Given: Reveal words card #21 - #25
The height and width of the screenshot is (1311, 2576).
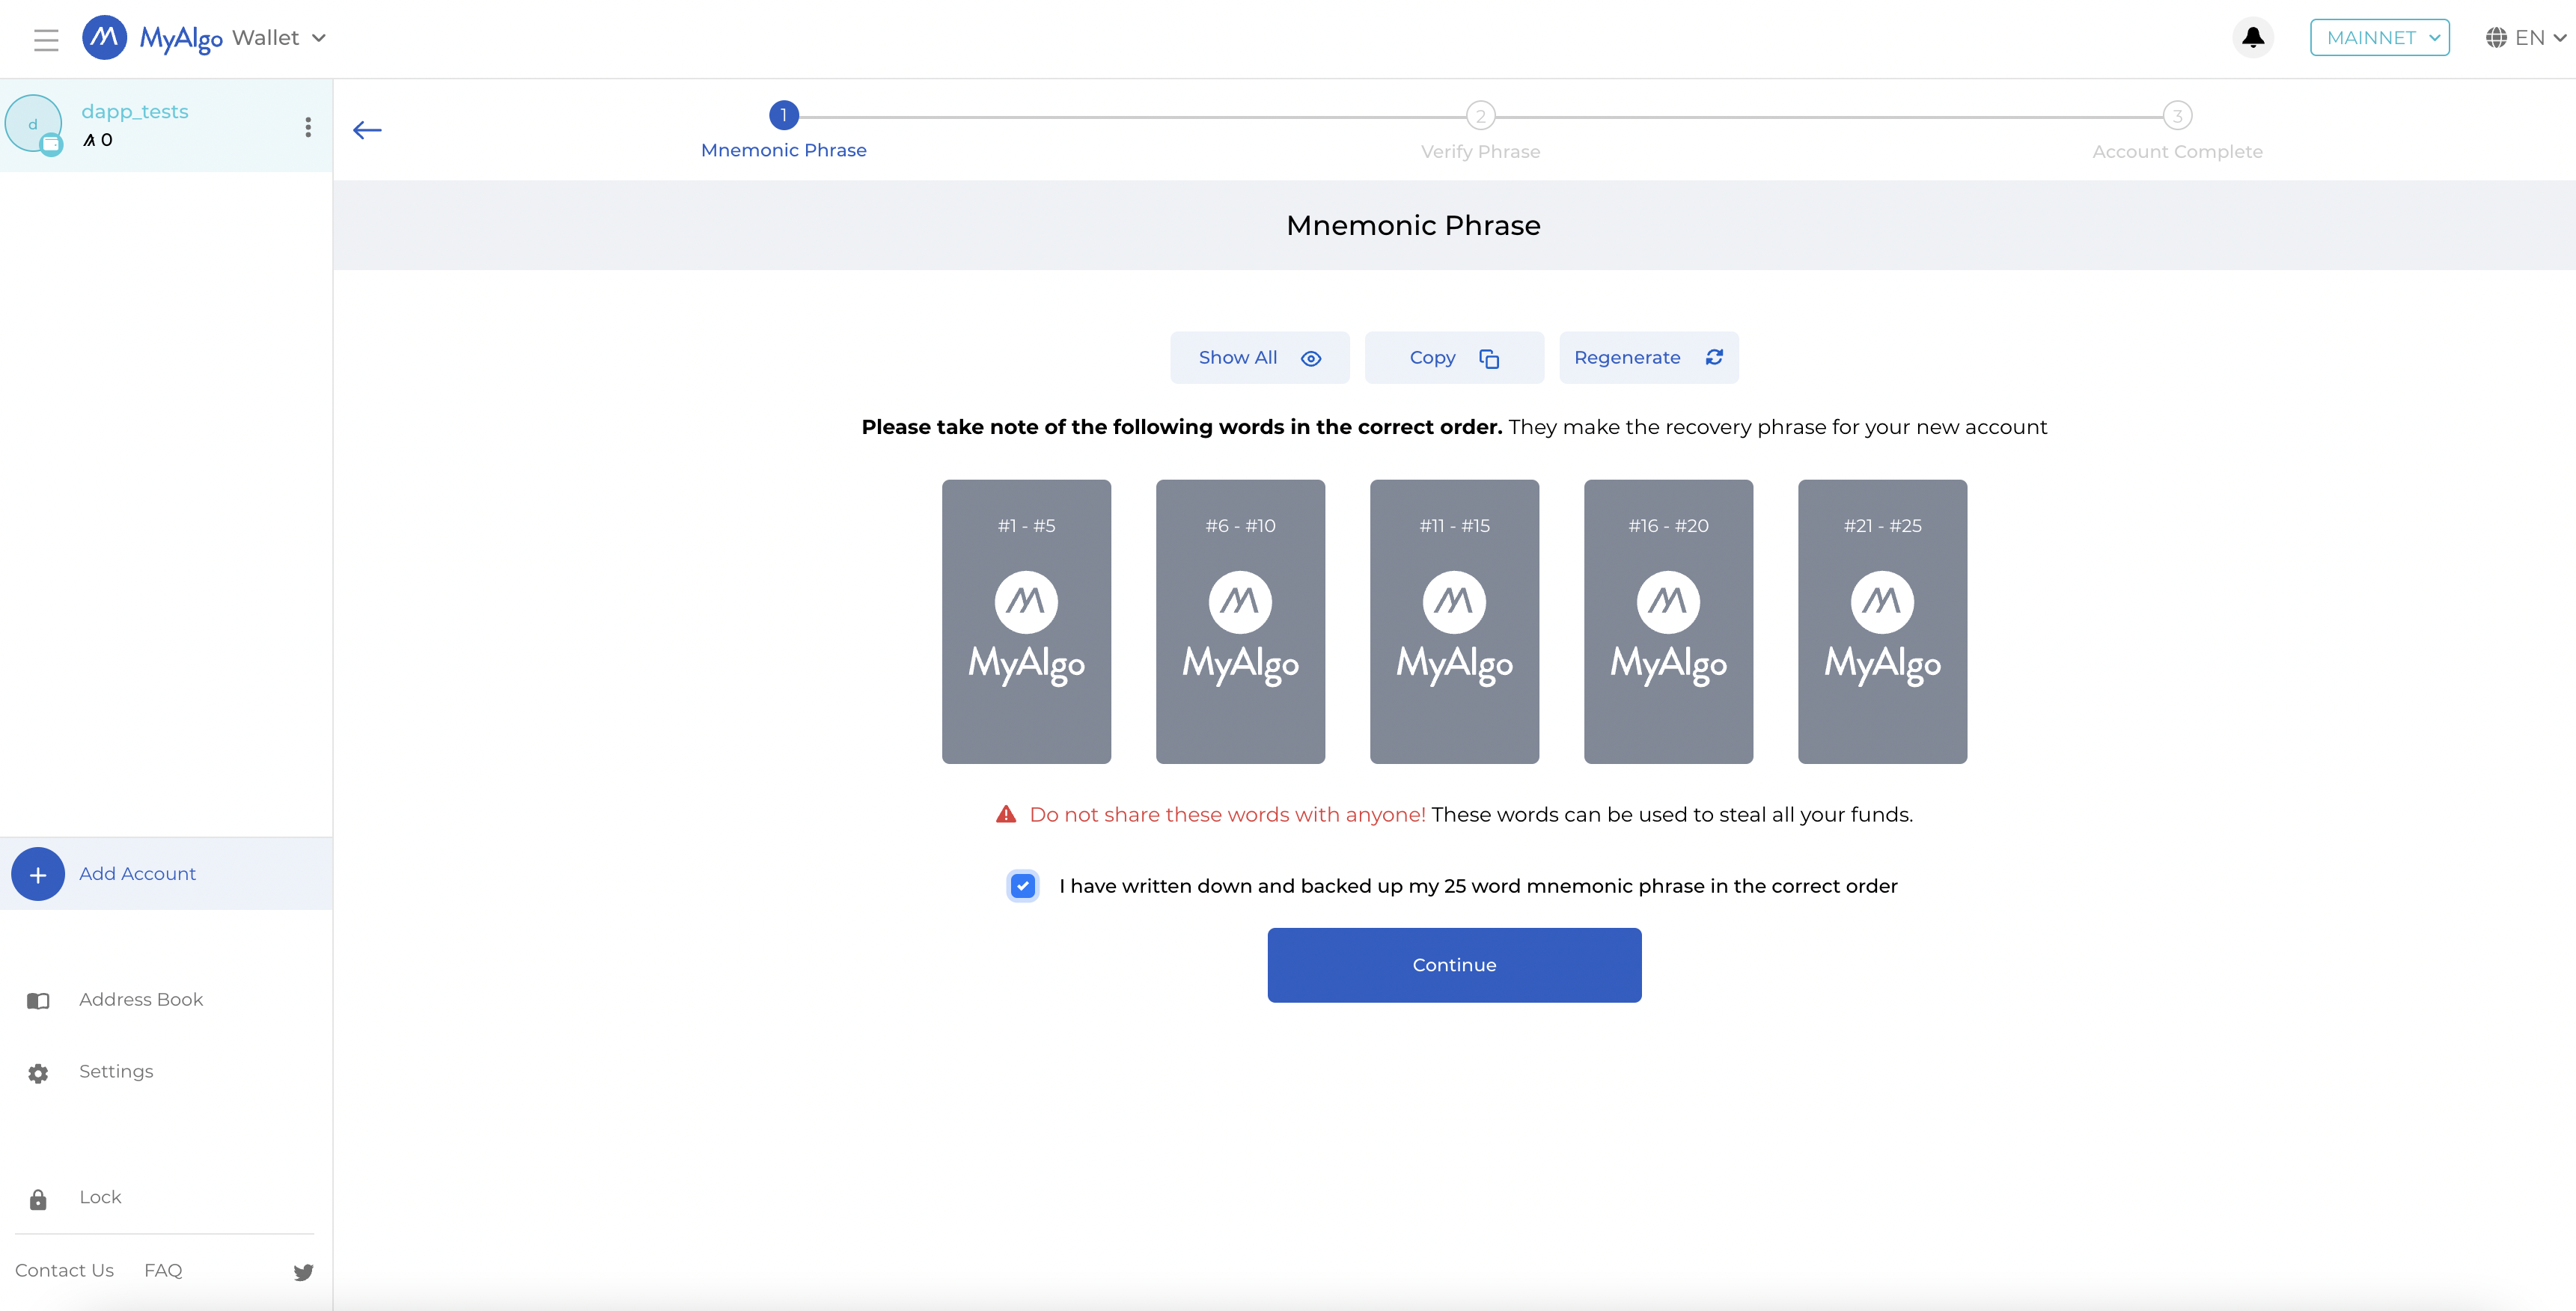Looking at the screenshot, I should 1882,622.
